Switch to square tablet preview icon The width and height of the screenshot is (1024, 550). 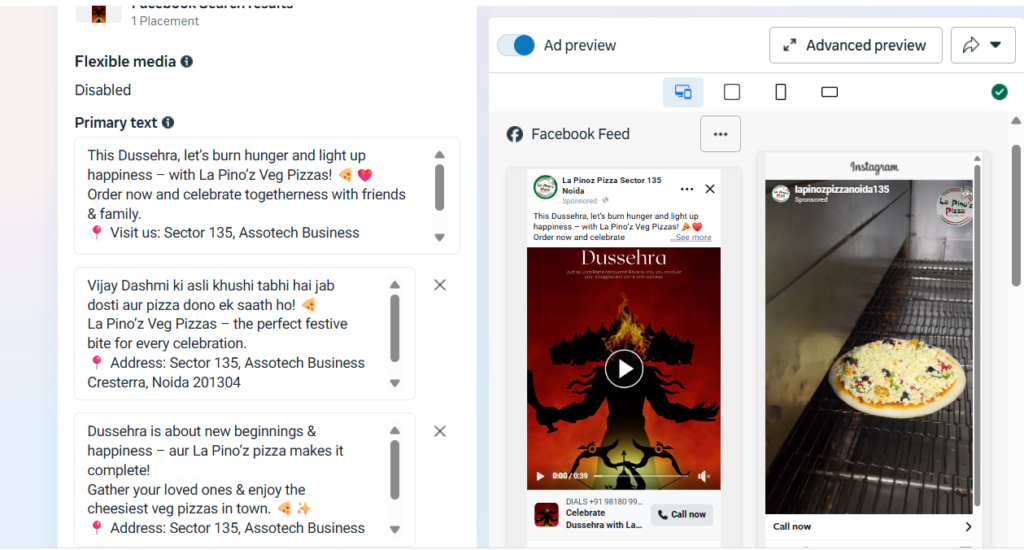click(732, 92)
